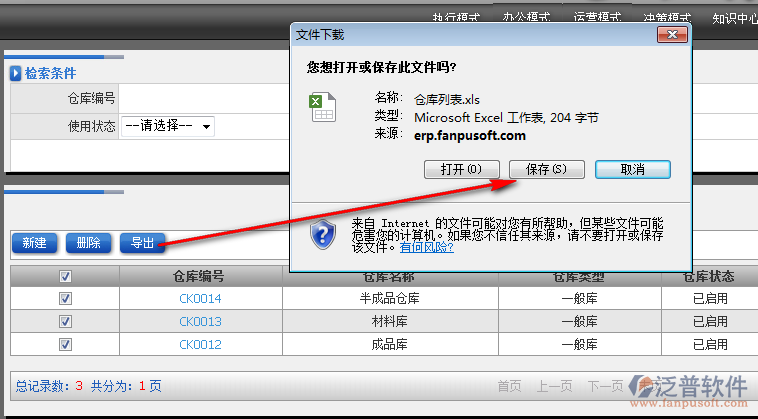Click the blue security shield icon
This screenshot has height=419, width=758.
[322, 234]
